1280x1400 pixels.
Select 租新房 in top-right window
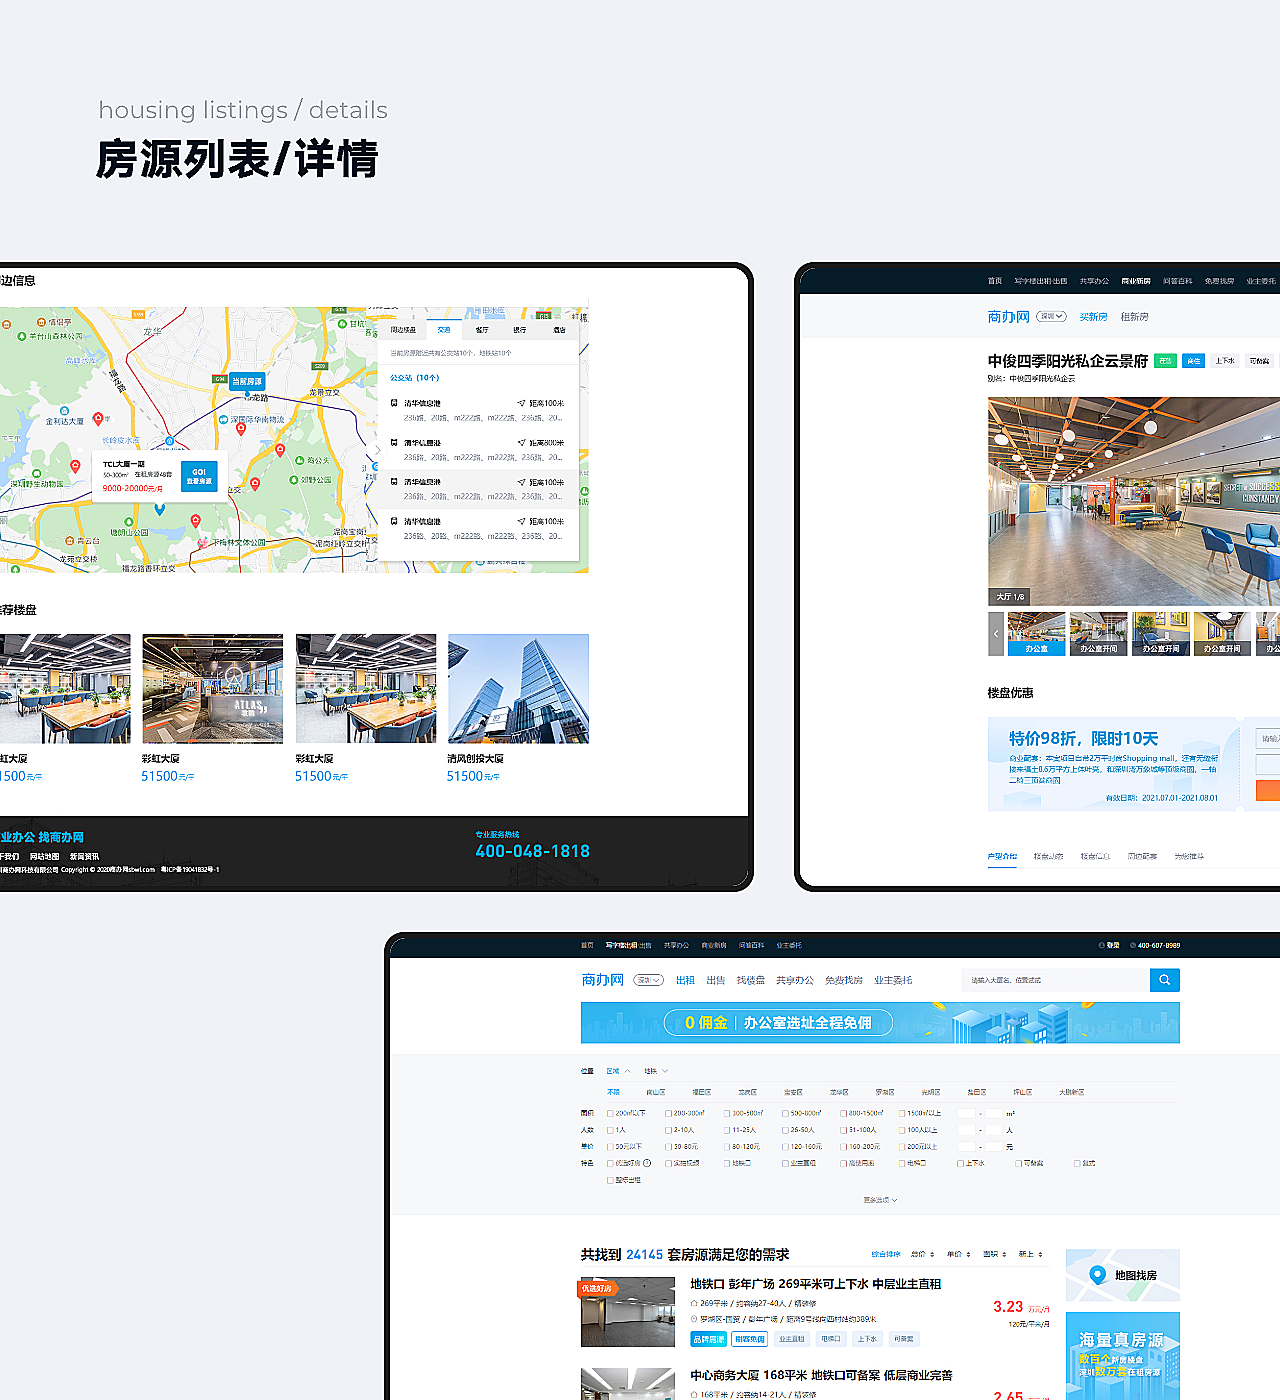1134,317
